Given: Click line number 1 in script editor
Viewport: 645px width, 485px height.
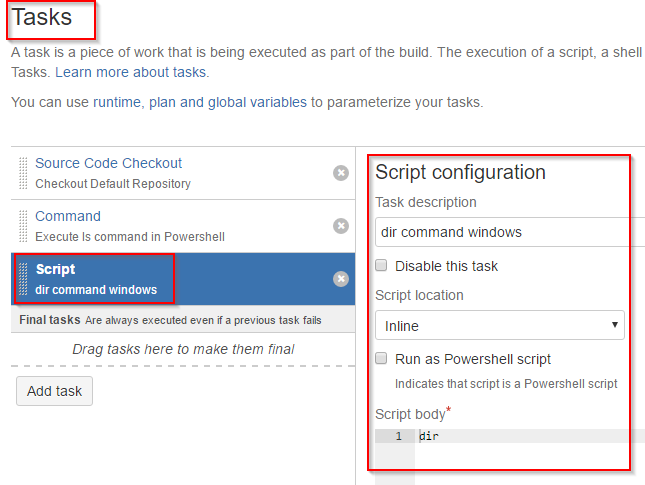Looking at the screenshot, I should click(x=398, y=437).
